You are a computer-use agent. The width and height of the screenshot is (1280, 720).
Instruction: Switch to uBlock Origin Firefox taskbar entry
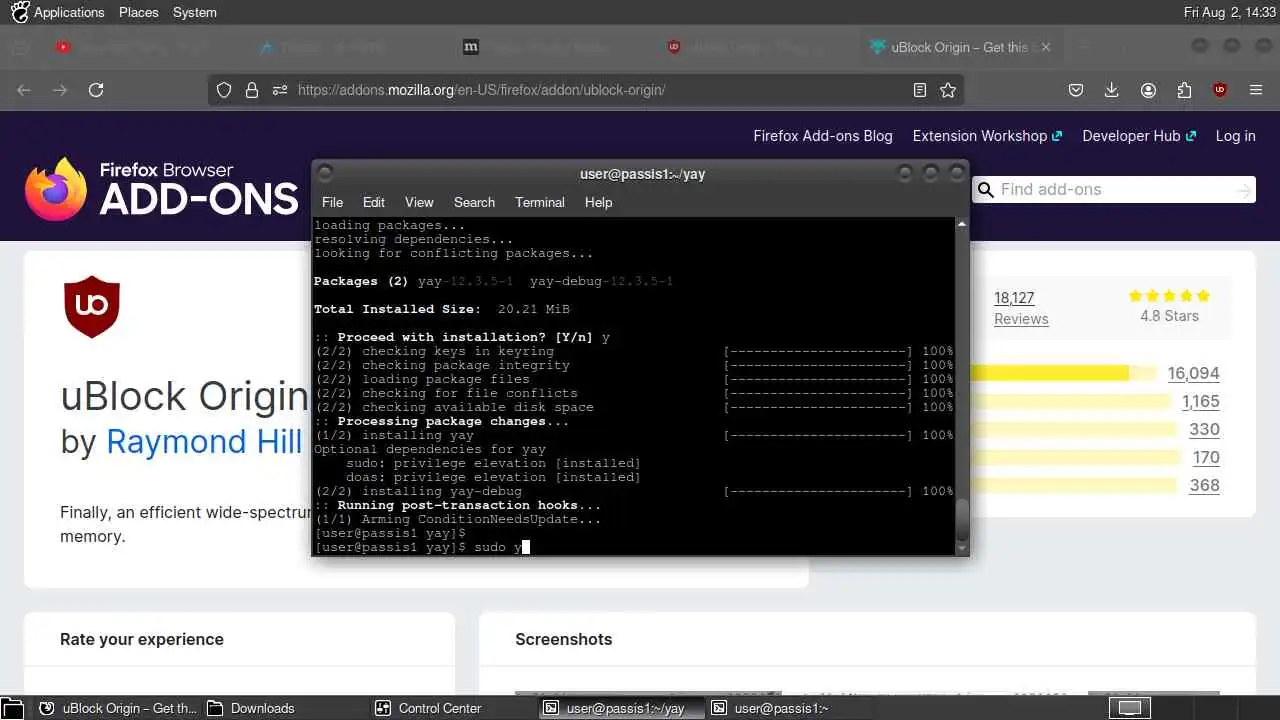118,708
